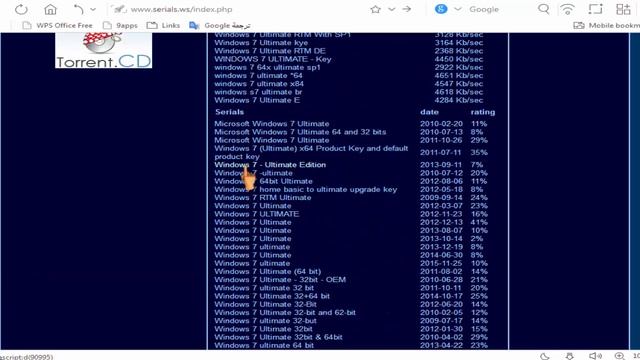The image size is (640, 360).
Task: Open Windows 7 ULTIMATE serial dated 2012-11-23
Action: click(256, 214)
